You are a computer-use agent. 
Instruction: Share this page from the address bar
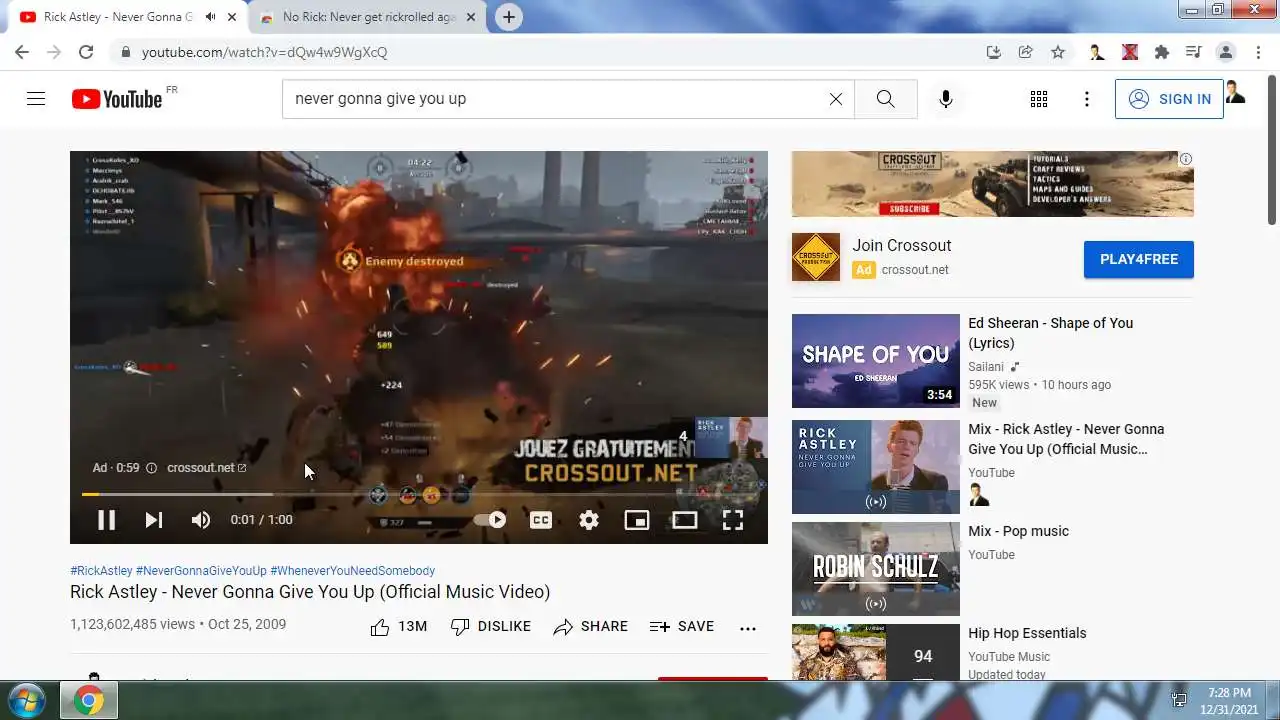[x=1026, y=52]
